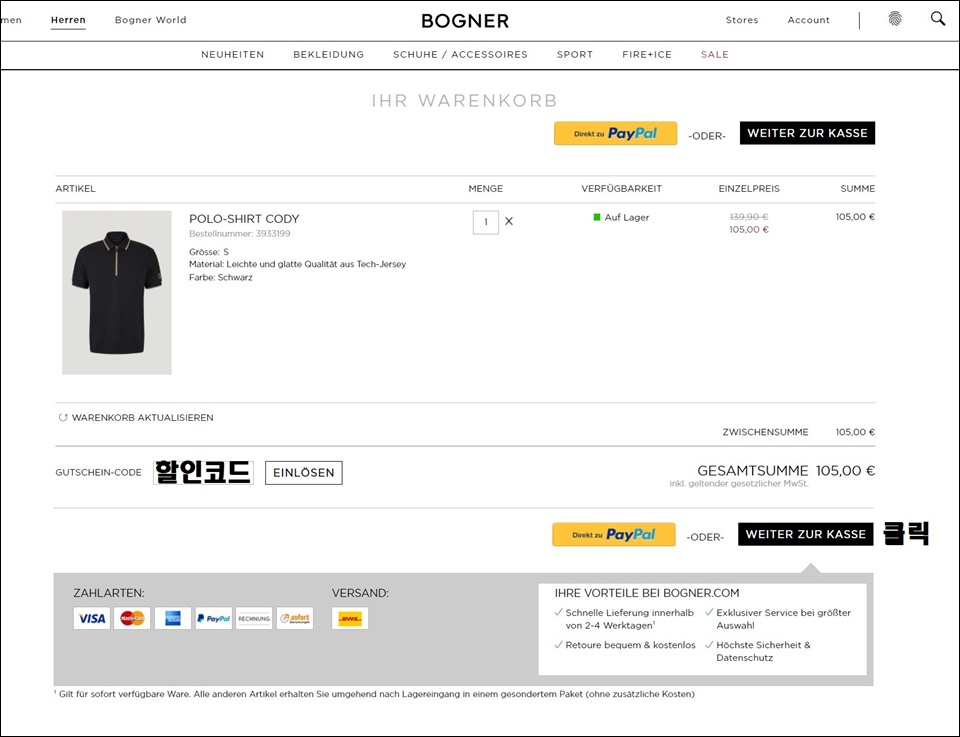Click the fingerprint icon in header

pyautogui.click(x=895, y=19)
